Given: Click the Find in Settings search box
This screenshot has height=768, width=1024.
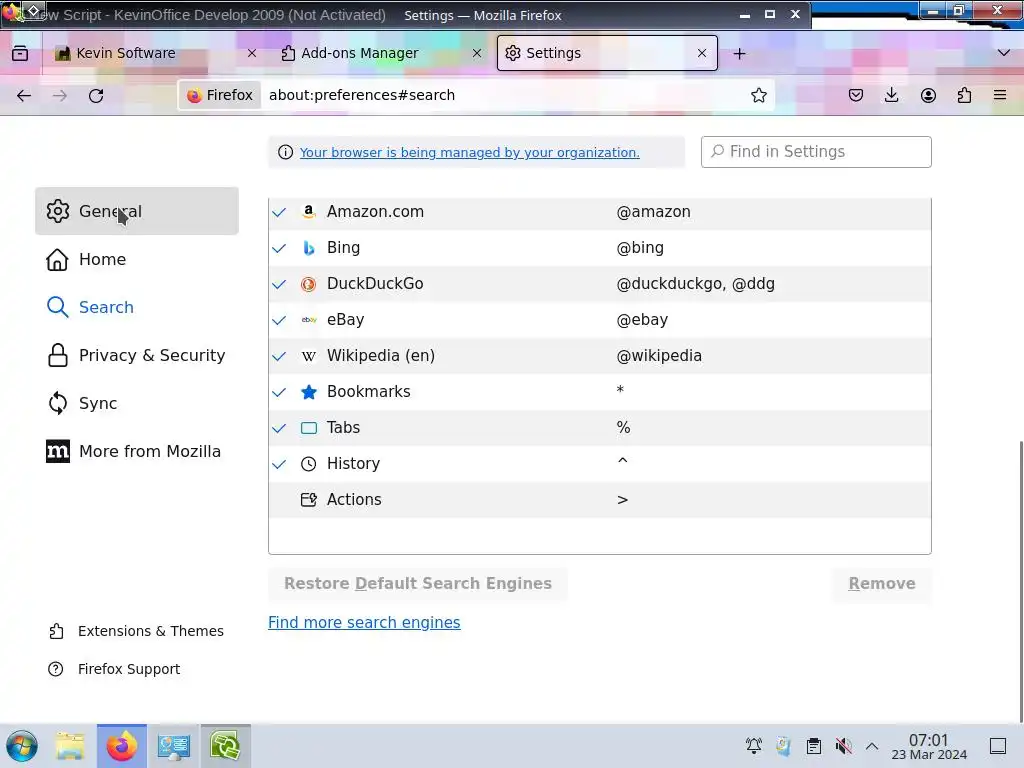Looking at the screenshot, I should point(816,152).
